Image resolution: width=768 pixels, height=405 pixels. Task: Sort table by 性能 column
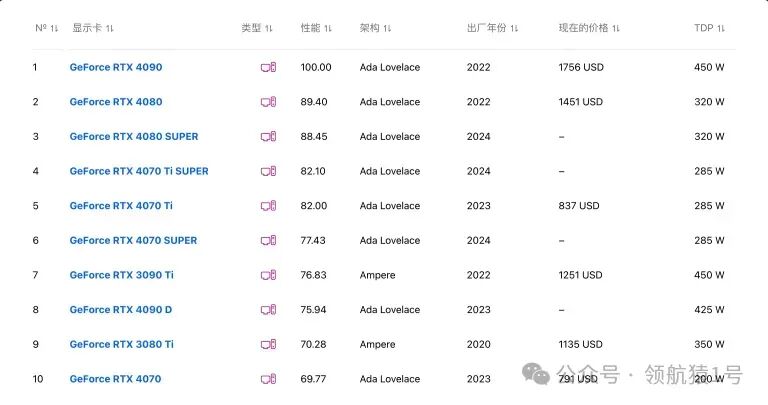pos(316,28)
